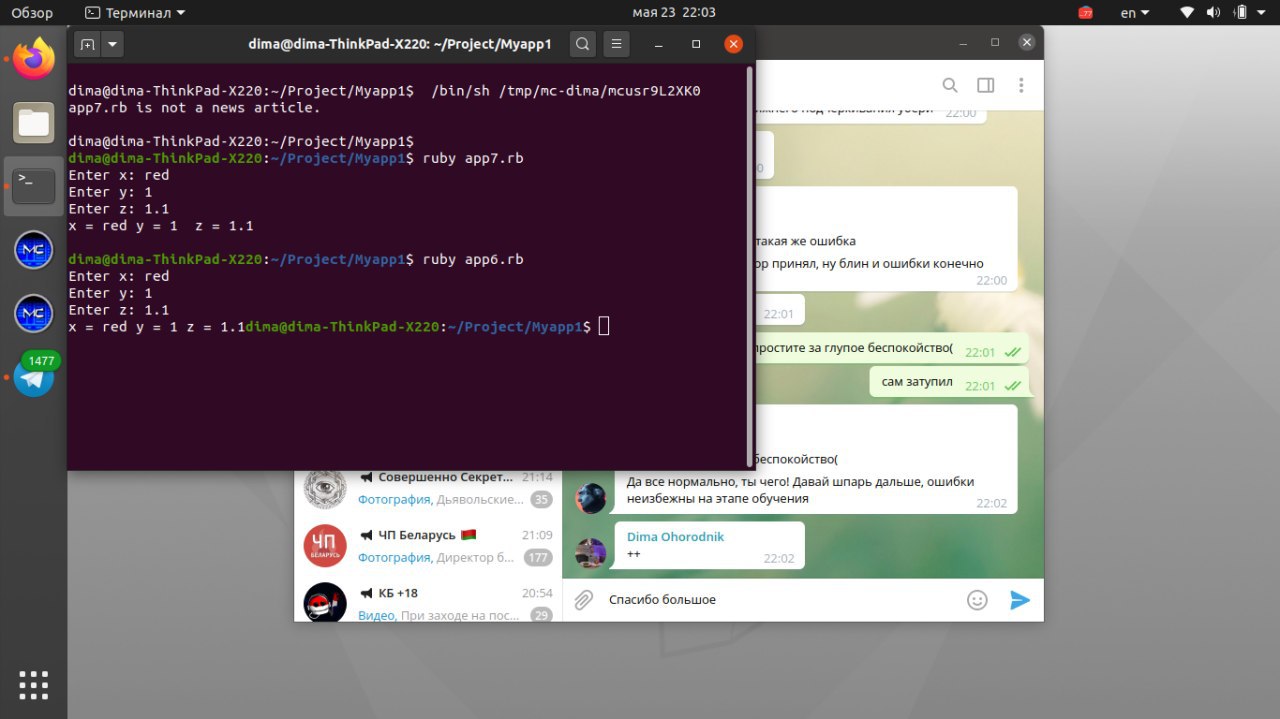Image resolution: width=1280 pixels, height=719 pixels.
Task: Open the КБ +18 channel chat
Action: 428,602
